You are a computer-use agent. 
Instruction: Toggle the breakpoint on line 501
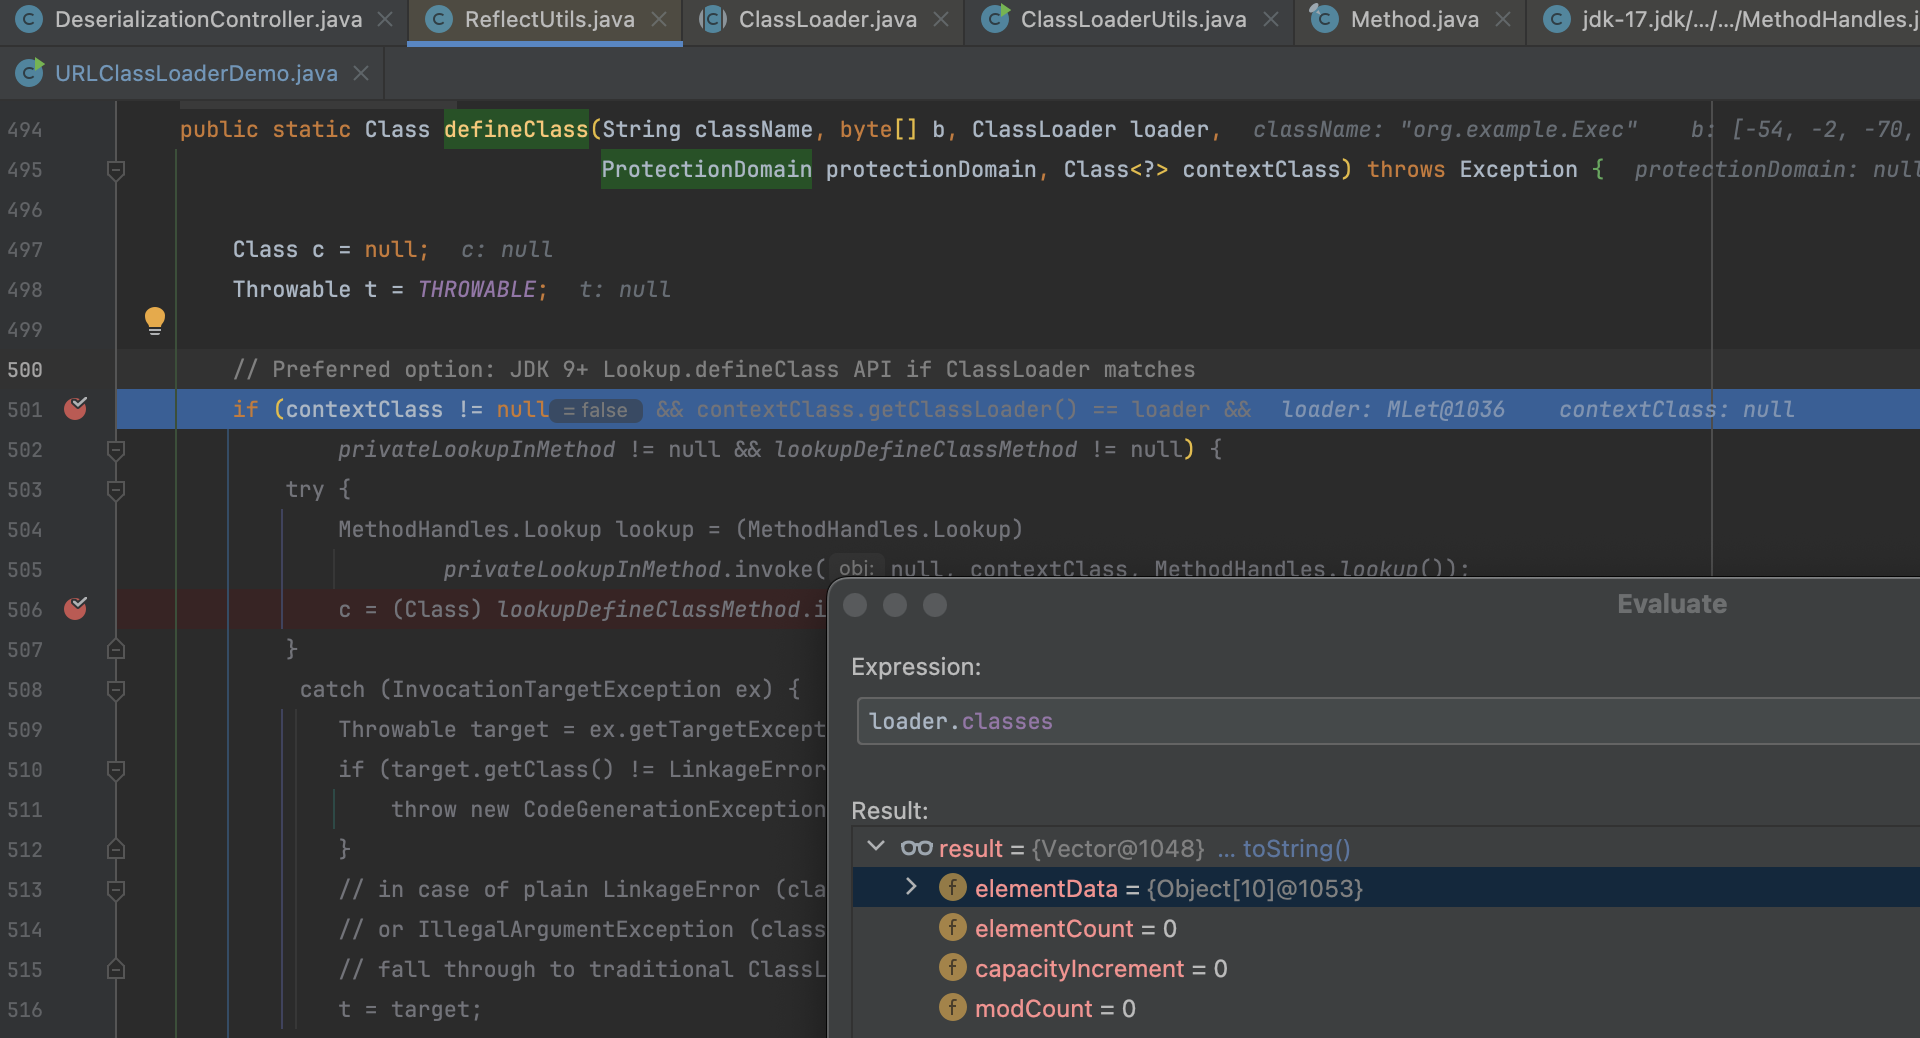click(x=76, y=408)
